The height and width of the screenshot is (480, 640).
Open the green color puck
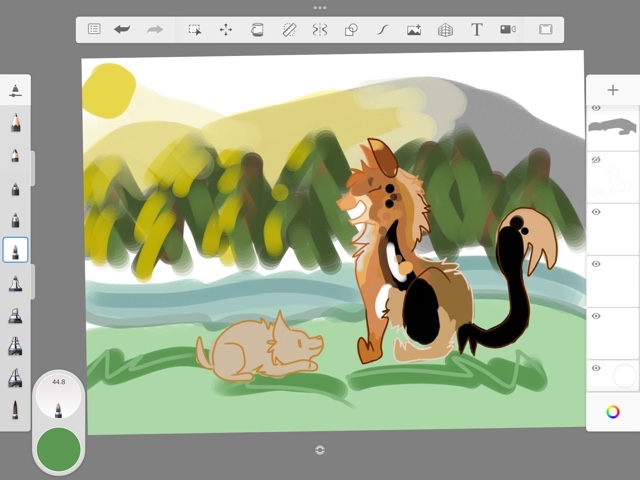(58, 449)
